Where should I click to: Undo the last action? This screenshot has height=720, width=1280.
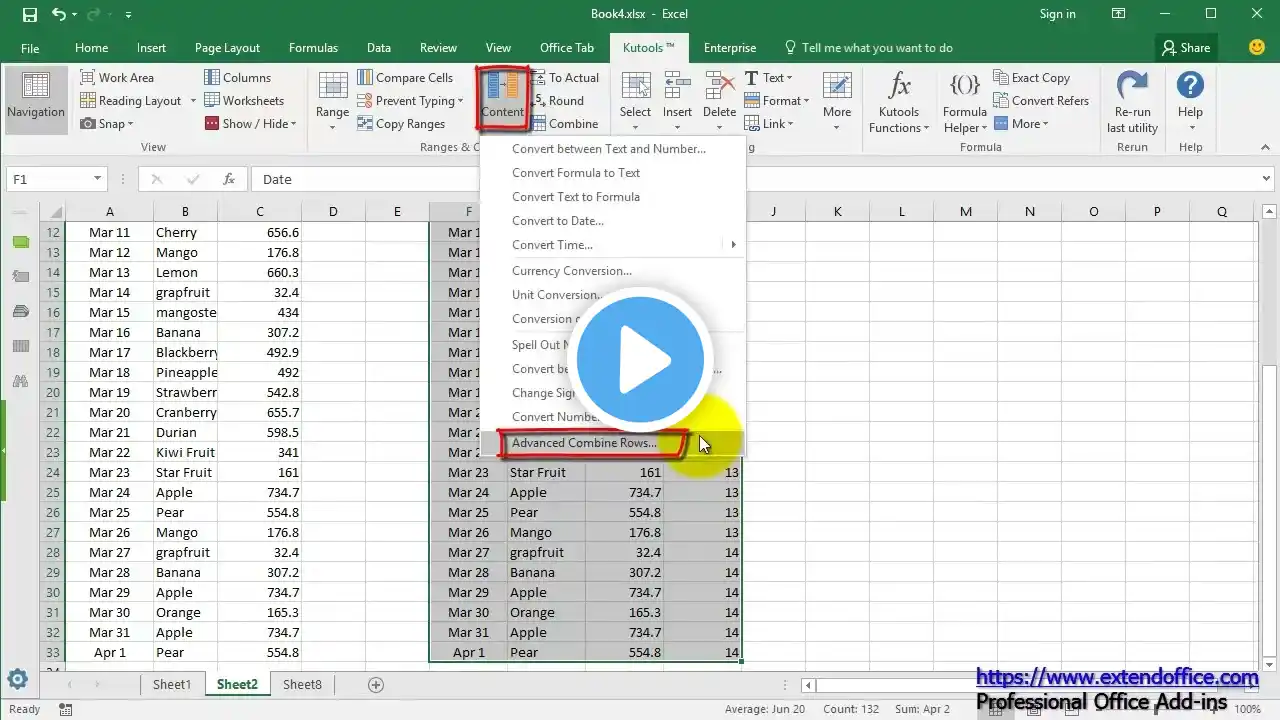(58, 14)
